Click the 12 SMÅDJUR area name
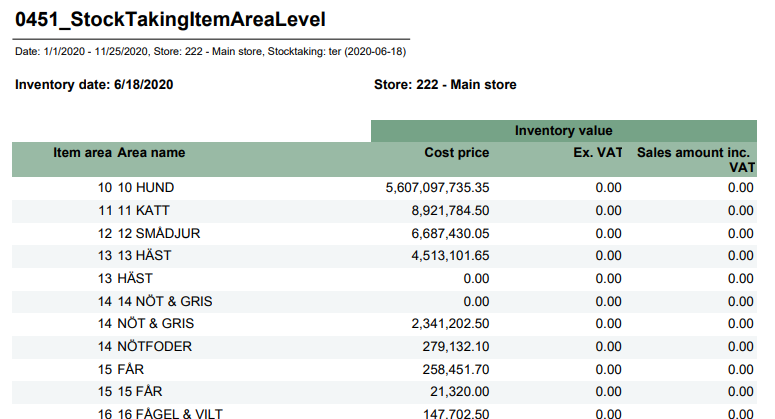The width and height of the screenshot is (775, 419). 159,233
